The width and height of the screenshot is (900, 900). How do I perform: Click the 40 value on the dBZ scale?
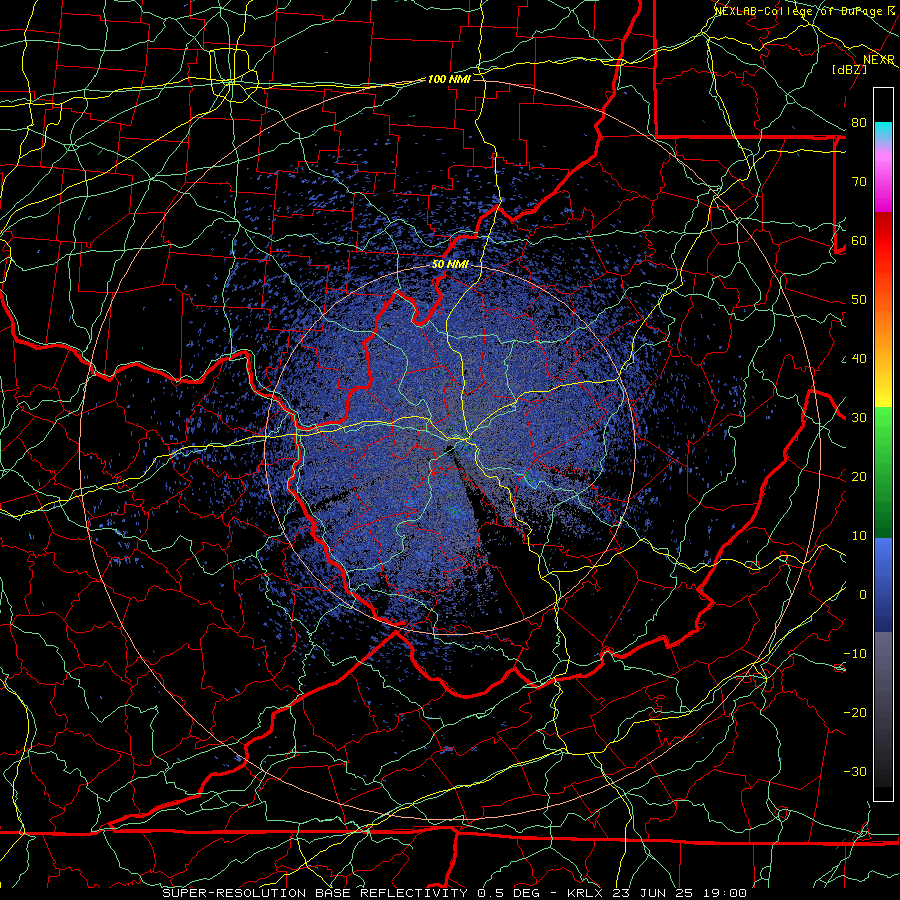pos(859,359)
